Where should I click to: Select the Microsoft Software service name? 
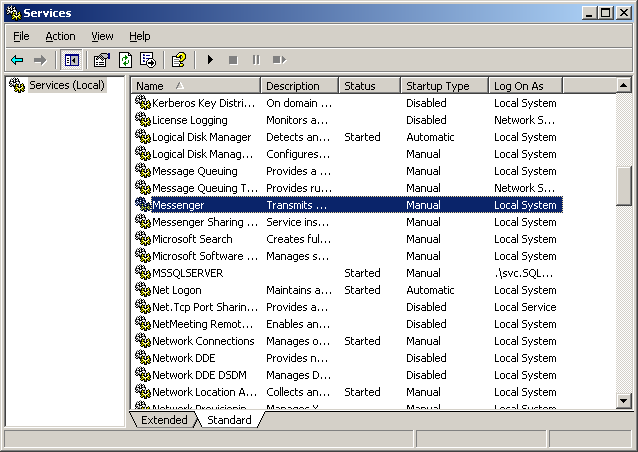(205, 256)
